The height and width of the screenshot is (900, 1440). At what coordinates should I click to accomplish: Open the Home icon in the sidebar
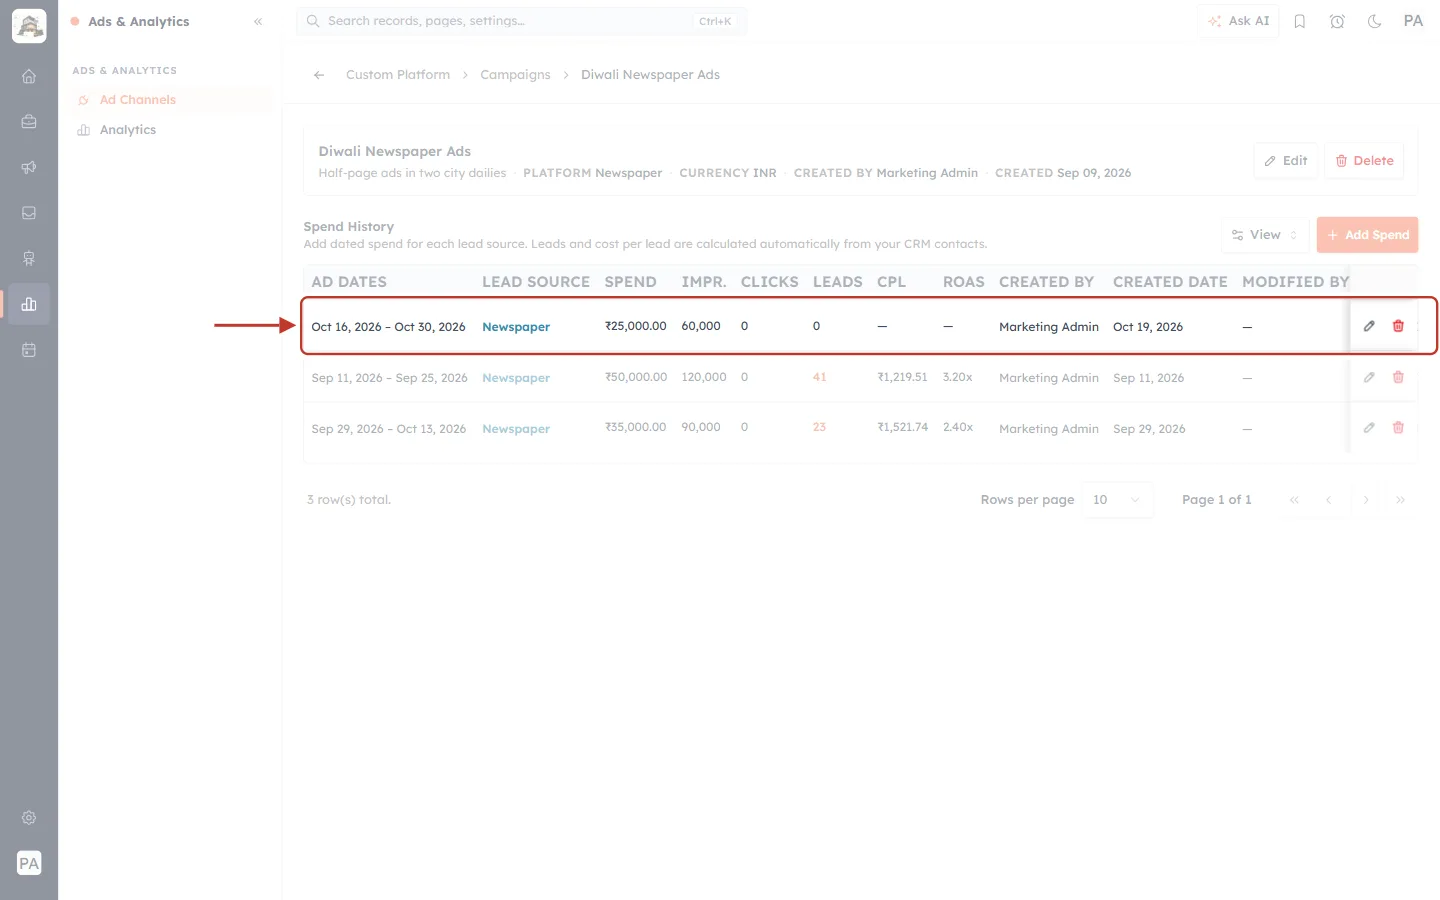29,76
